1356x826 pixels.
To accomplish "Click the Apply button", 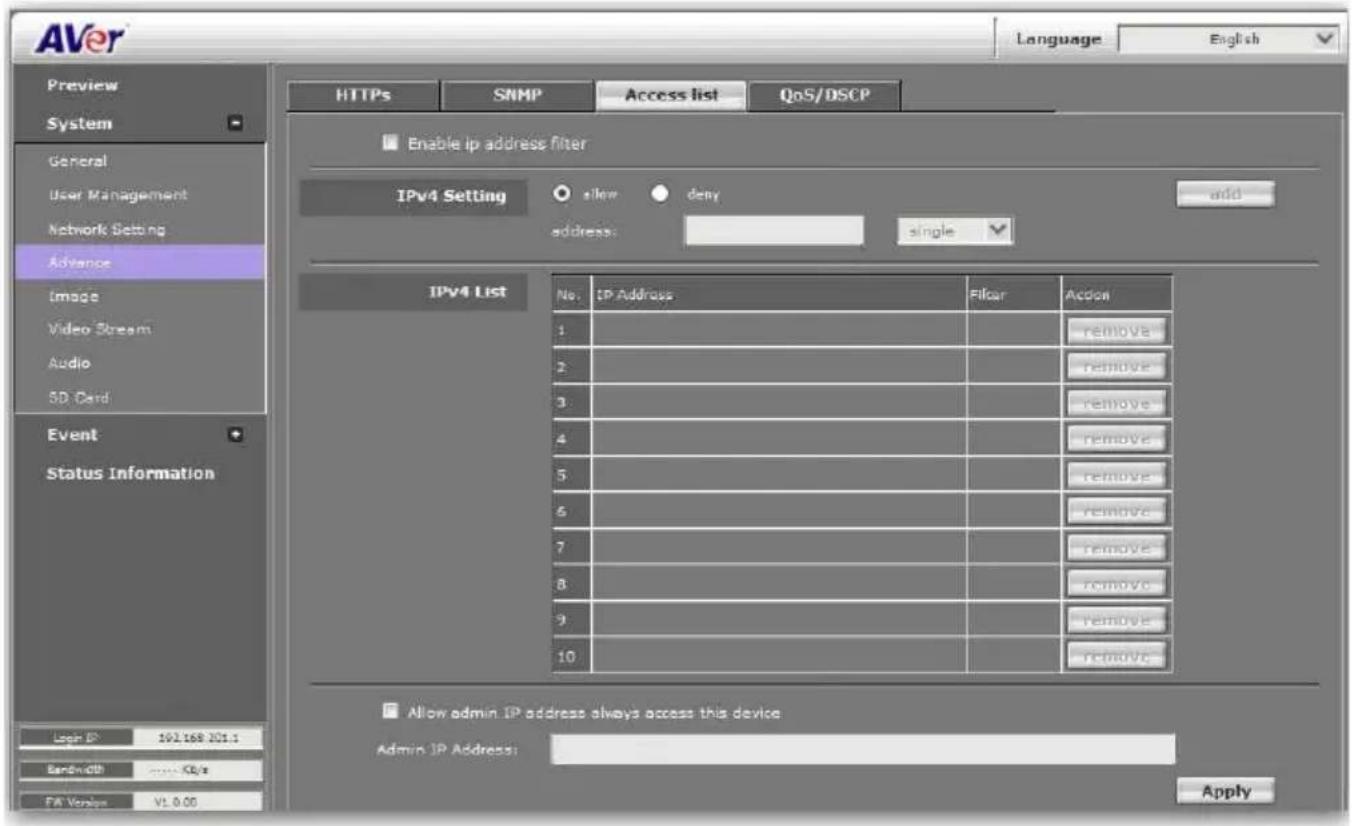I will (1226, 791).
